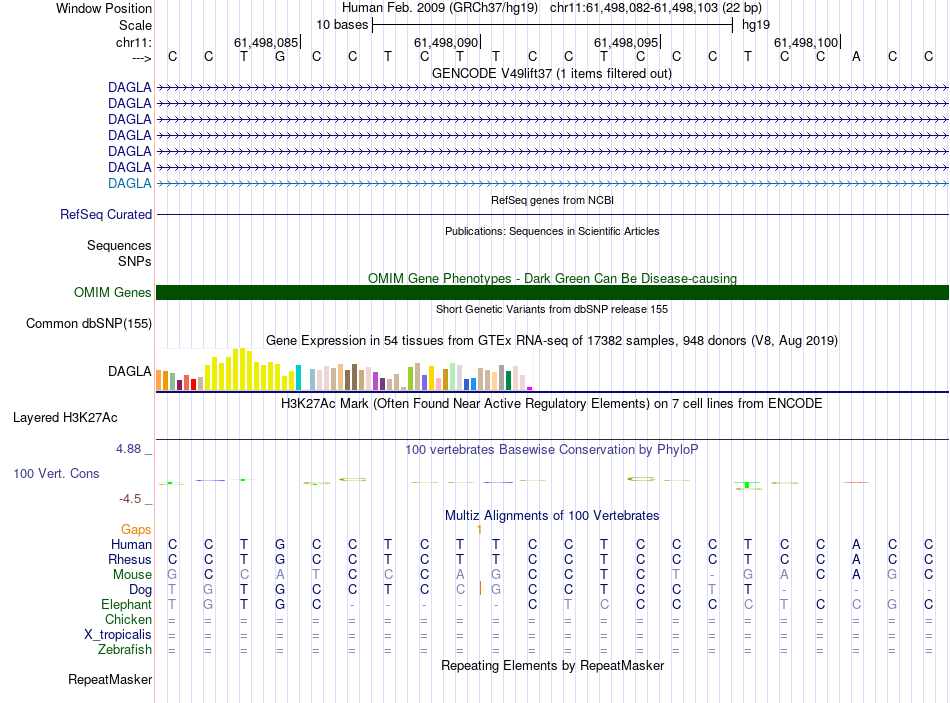Click the orange Gaps label
This screenshot has width=950, height=703.
click(136, 530)
